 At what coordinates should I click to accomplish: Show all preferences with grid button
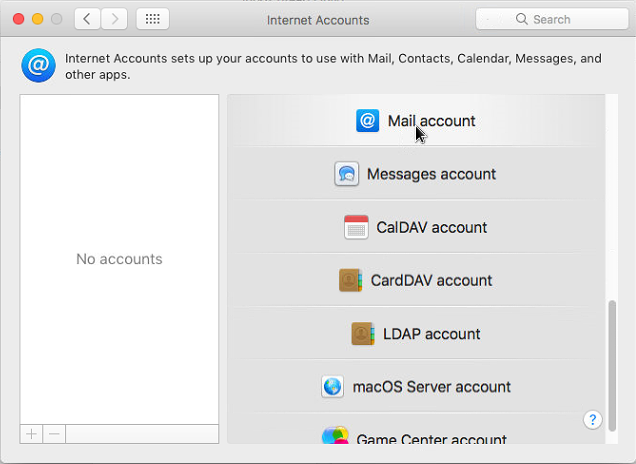pyautogui.click(x=153, y=19)
